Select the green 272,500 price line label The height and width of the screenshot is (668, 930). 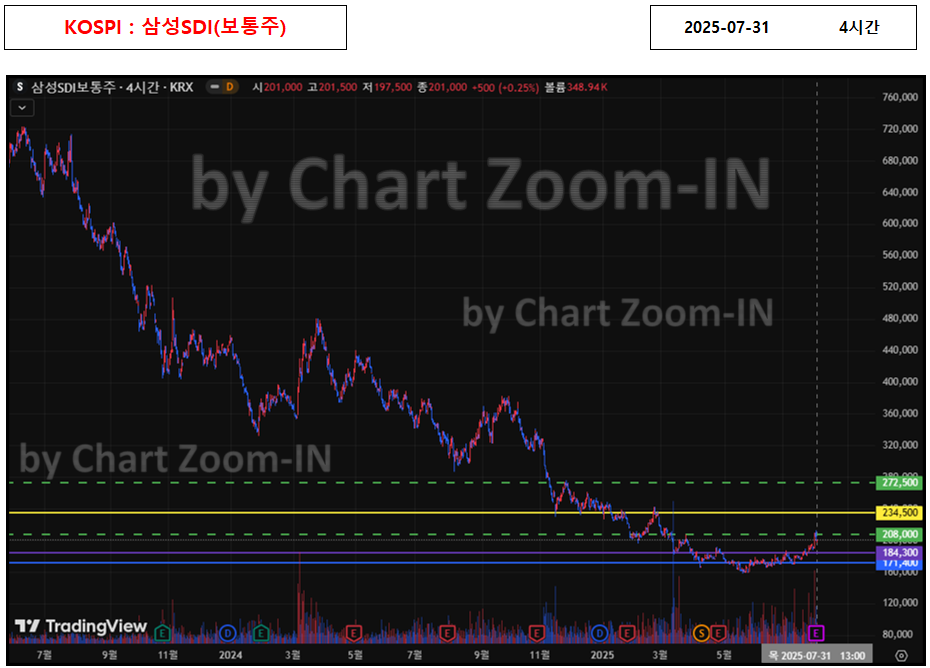click(899, 482)
